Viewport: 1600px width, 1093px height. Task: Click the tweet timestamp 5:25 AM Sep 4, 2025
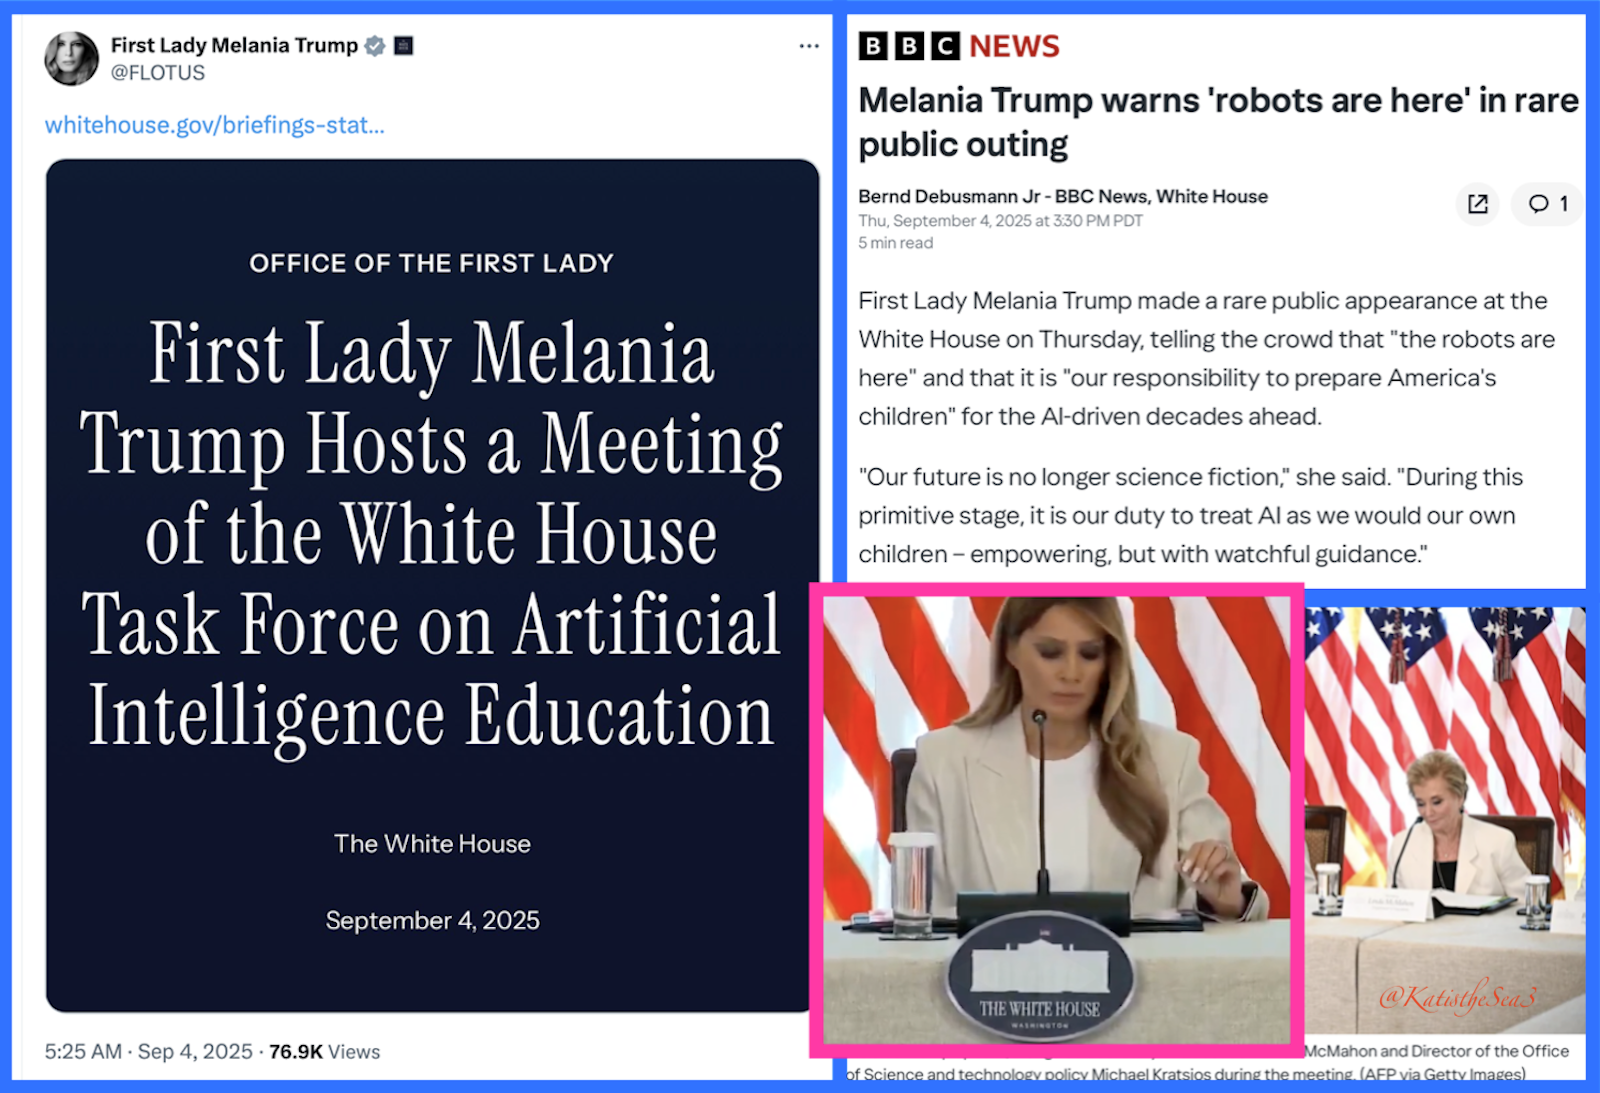[x=149, y=1051]
